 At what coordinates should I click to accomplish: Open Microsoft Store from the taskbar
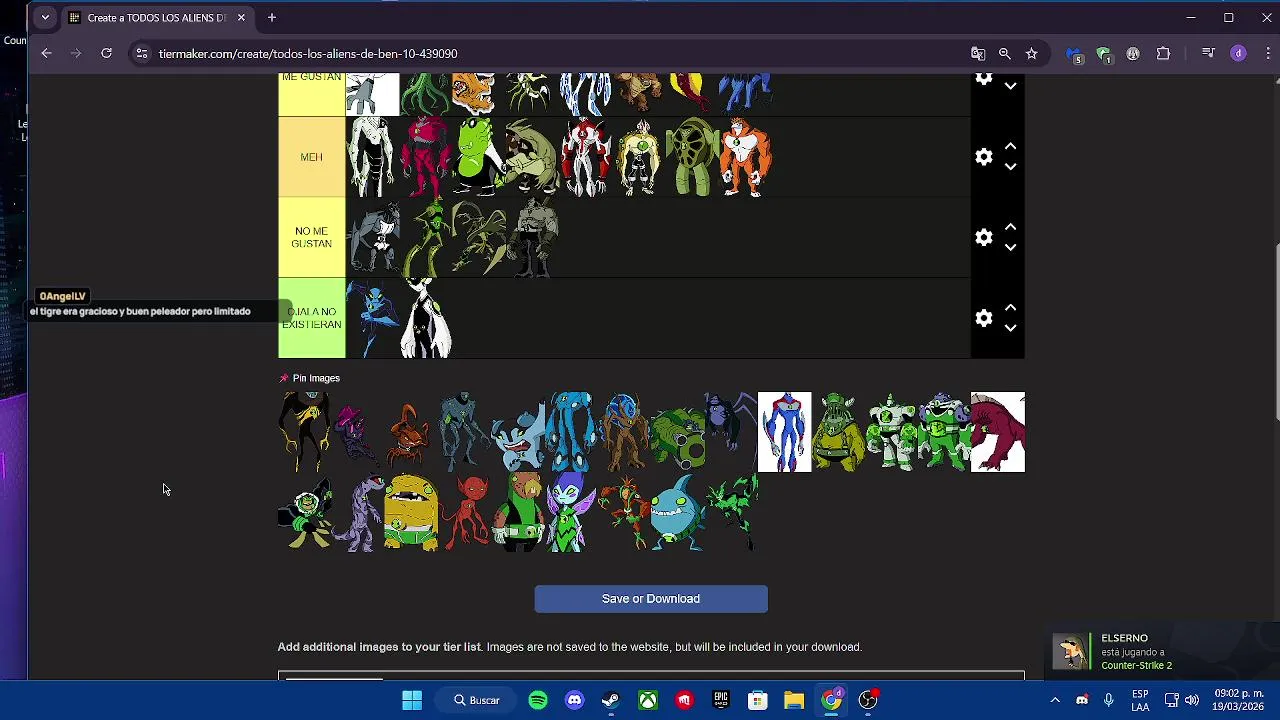point(757,700)
